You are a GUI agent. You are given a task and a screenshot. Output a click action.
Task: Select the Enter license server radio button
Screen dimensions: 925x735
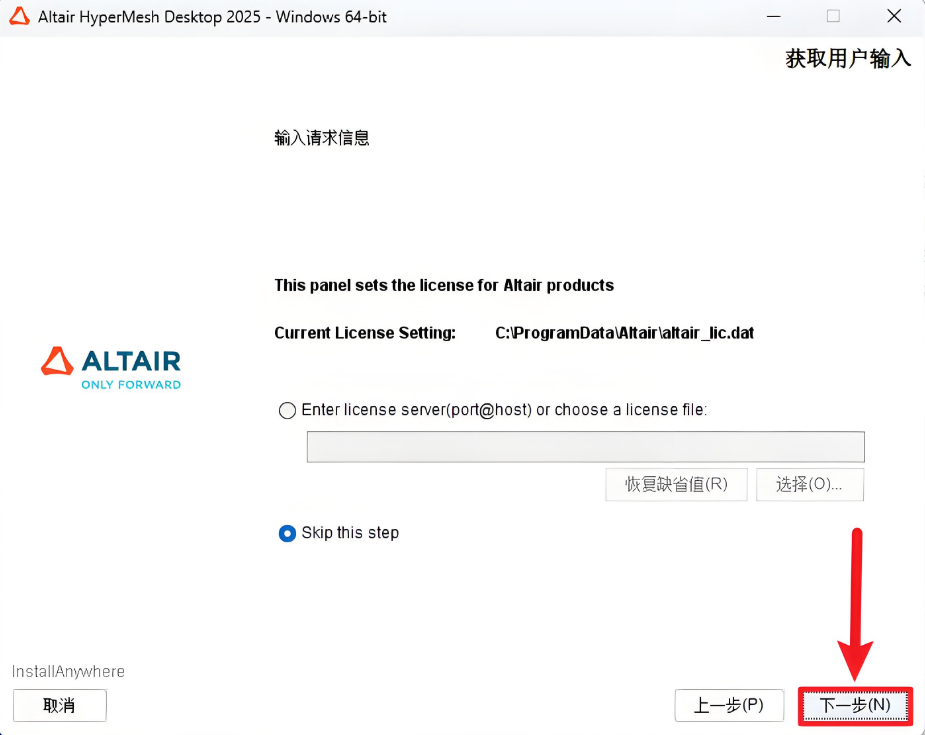pos(287,410)
